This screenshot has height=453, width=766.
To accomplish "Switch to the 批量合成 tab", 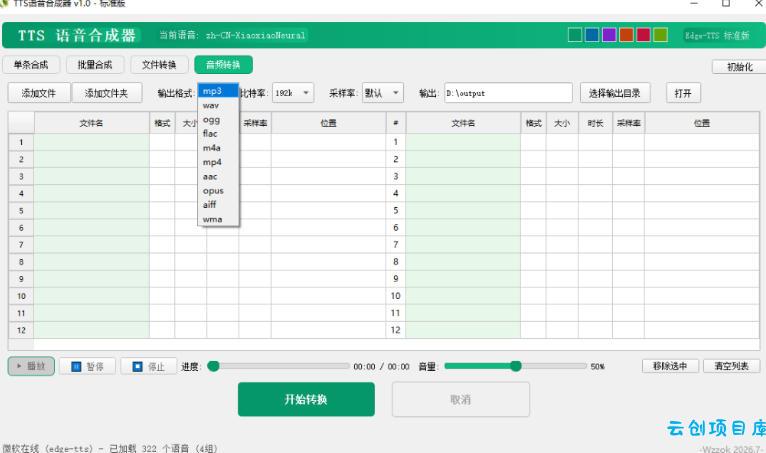I will click(95, 65).
